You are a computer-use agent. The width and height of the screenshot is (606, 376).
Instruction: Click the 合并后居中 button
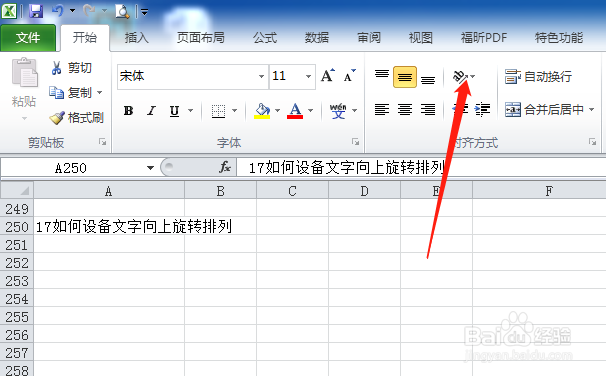tap(544, 110)
